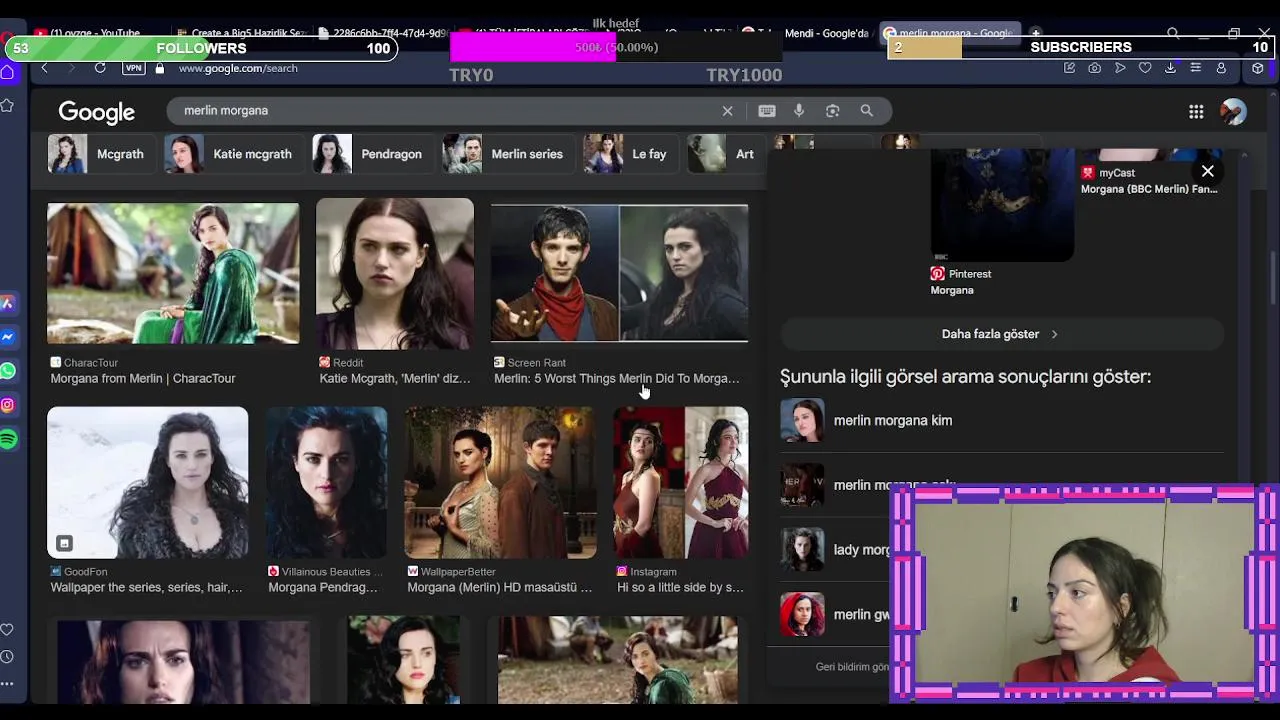Screen dimensions: 1280x720
Task: Open the CharacTour green dress image
Action: click(173, 274)
